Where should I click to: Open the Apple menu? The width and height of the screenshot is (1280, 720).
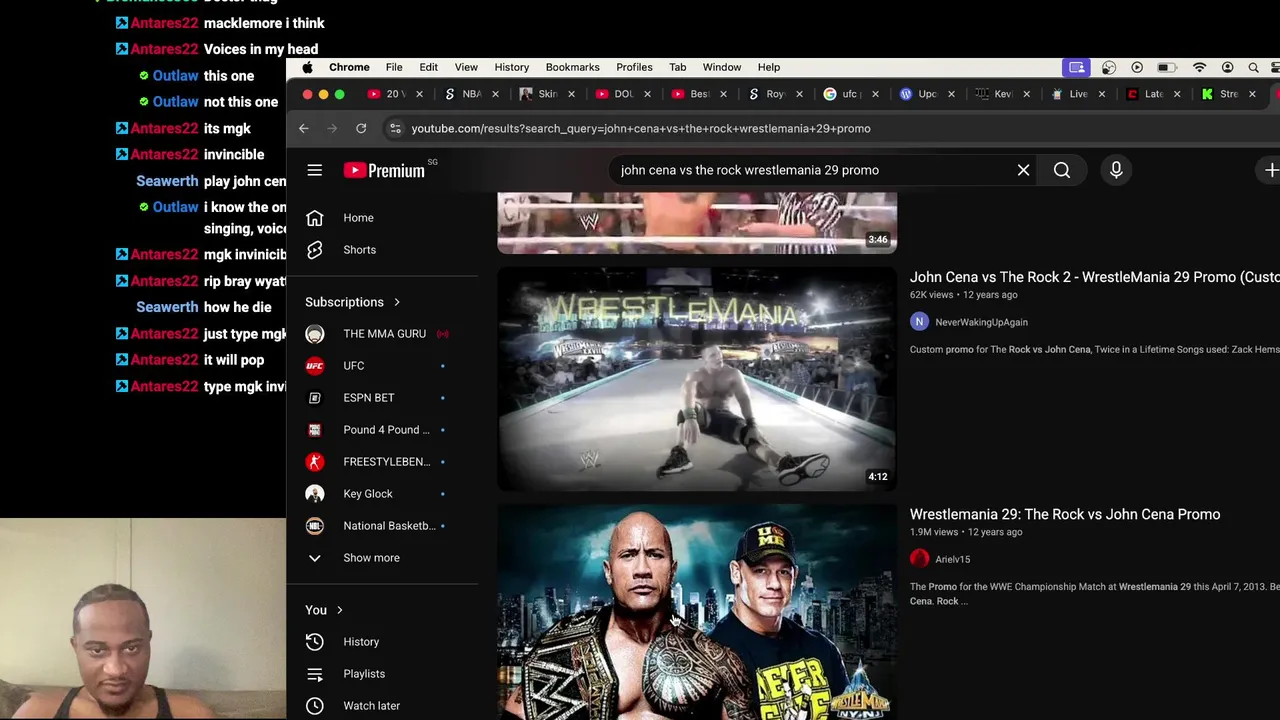coord(307,67)
